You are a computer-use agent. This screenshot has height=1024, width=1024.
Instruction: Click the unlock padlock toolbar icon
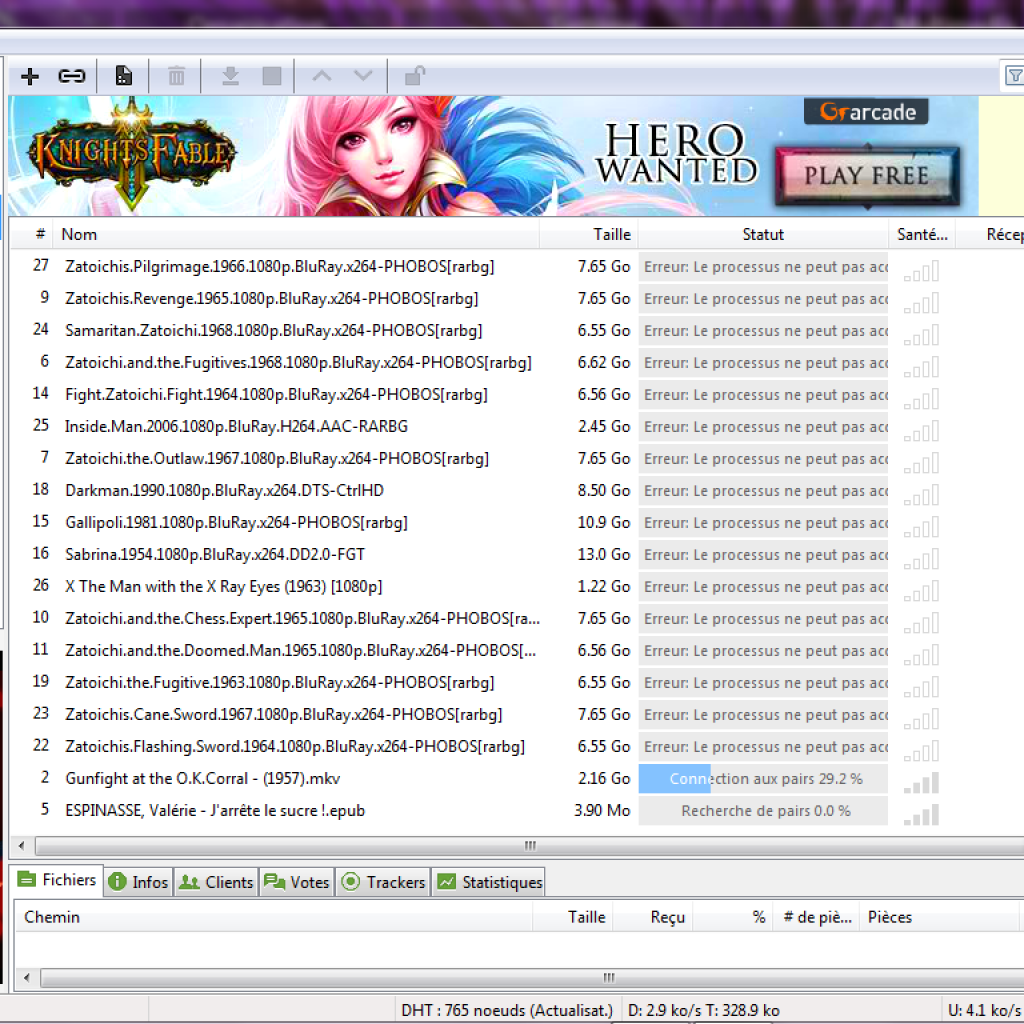[x=414, y=76]
